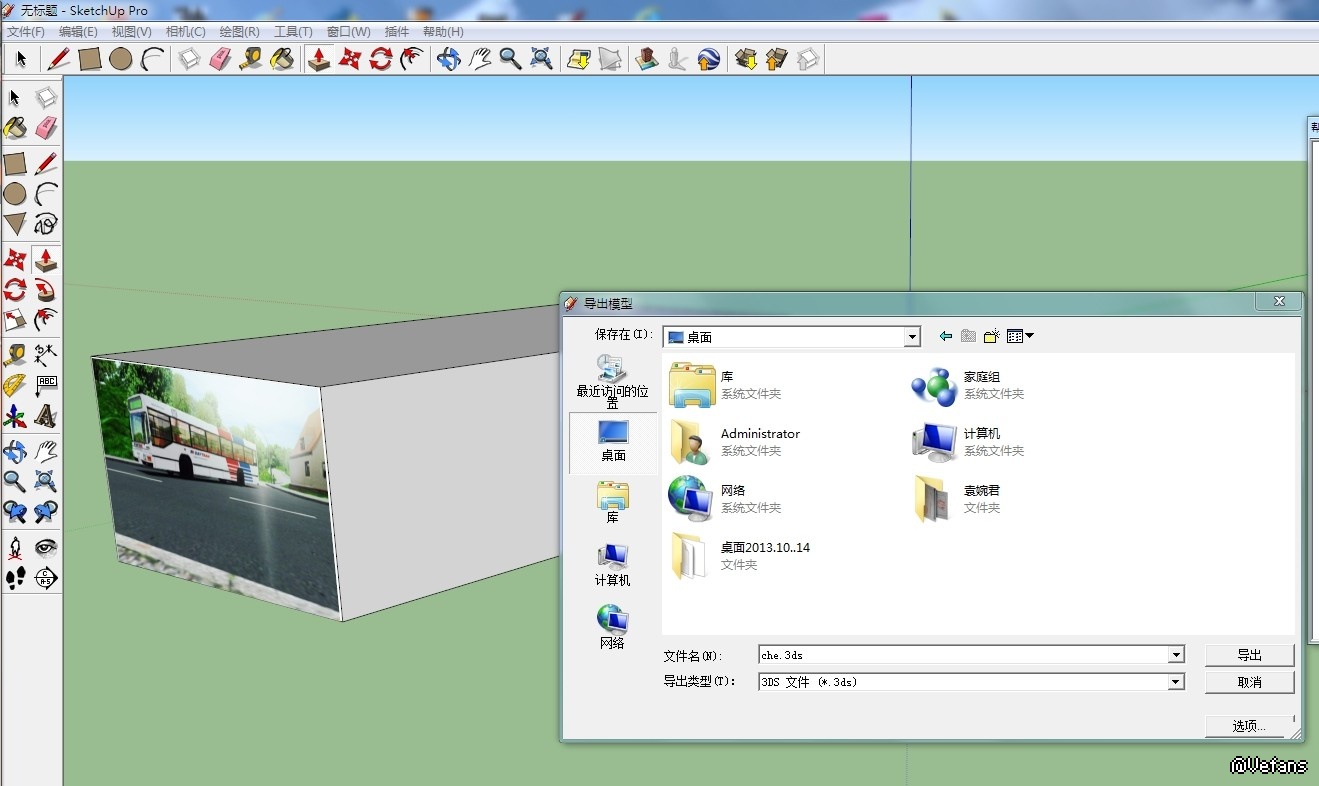Open the 相机(C) menu

(x=185, y=32)
